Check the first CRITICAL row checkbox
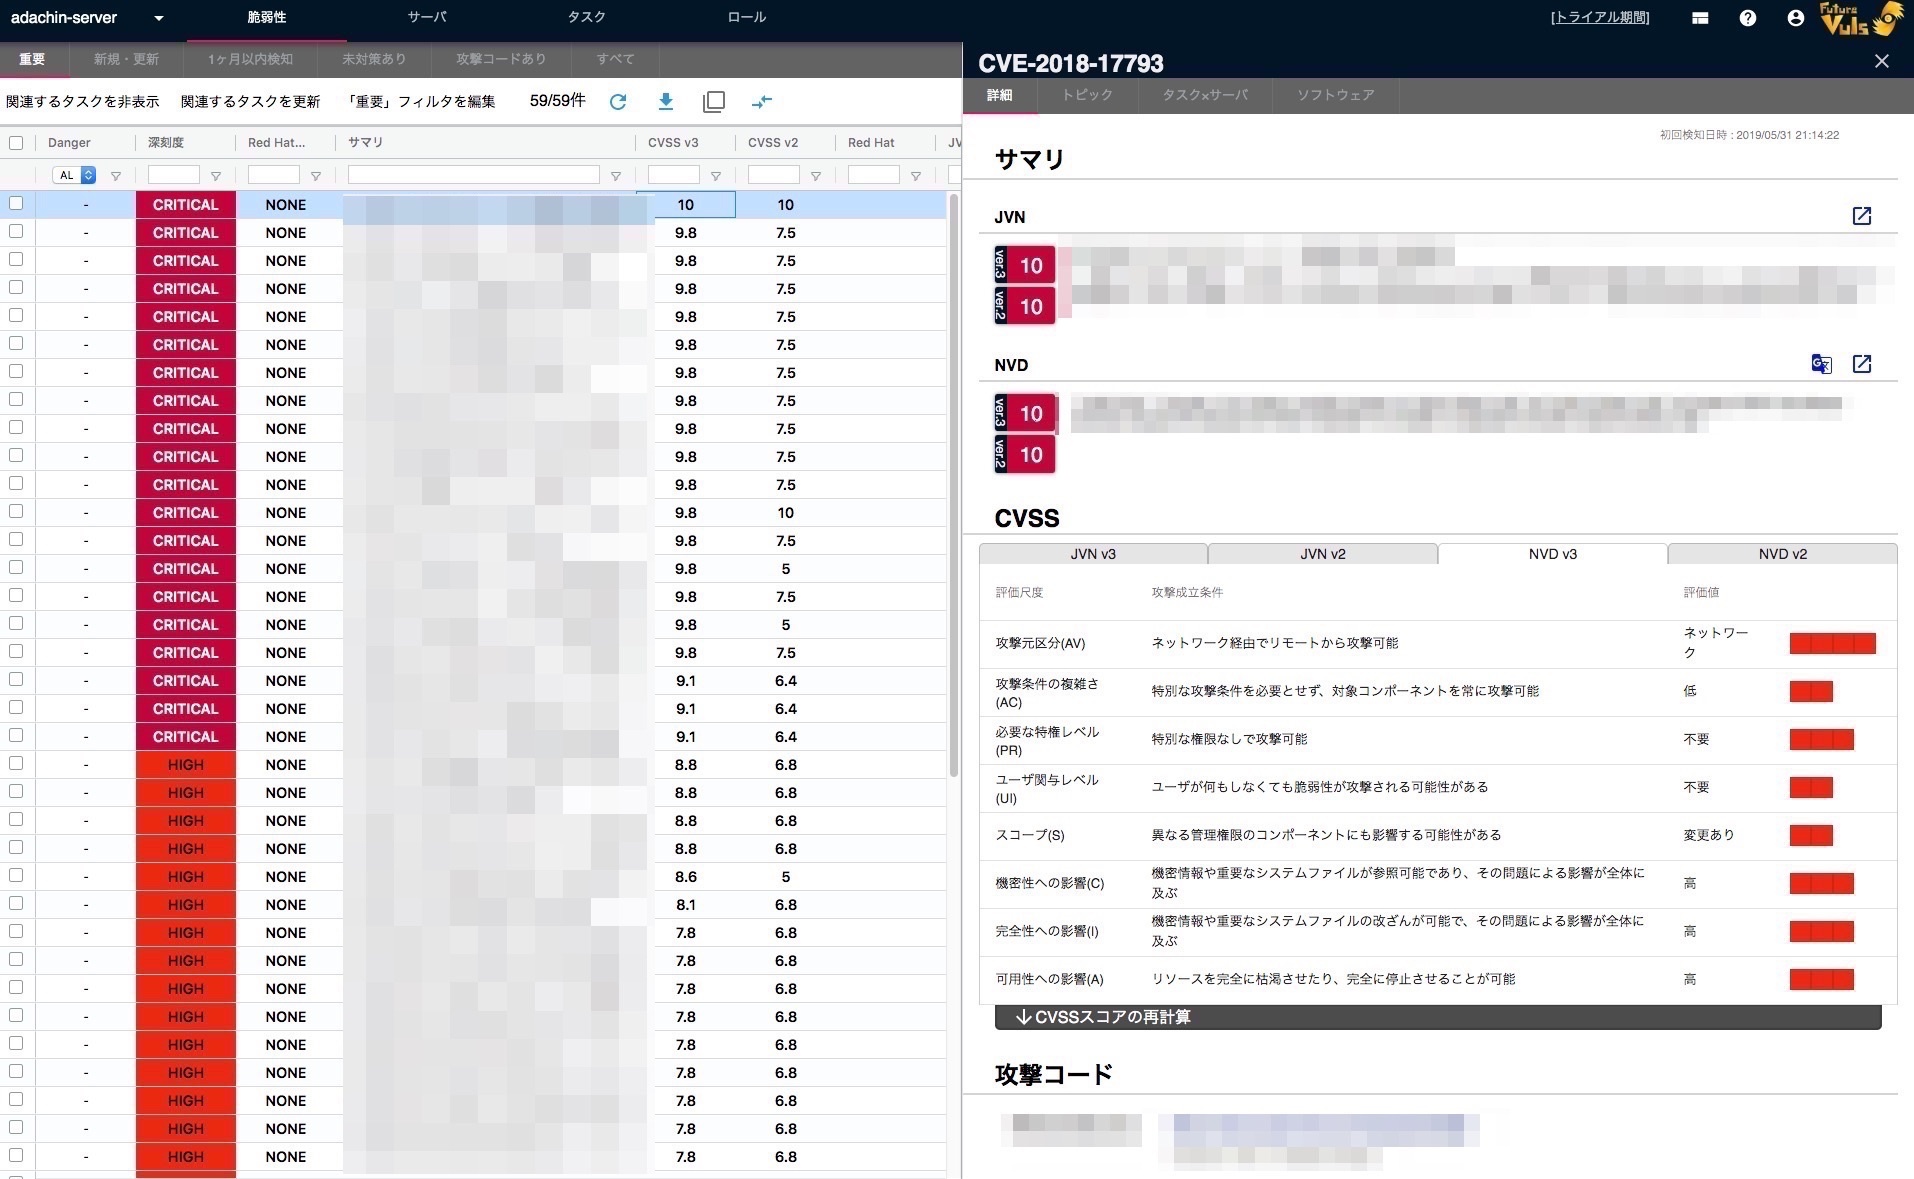 (x=16, y=204)
